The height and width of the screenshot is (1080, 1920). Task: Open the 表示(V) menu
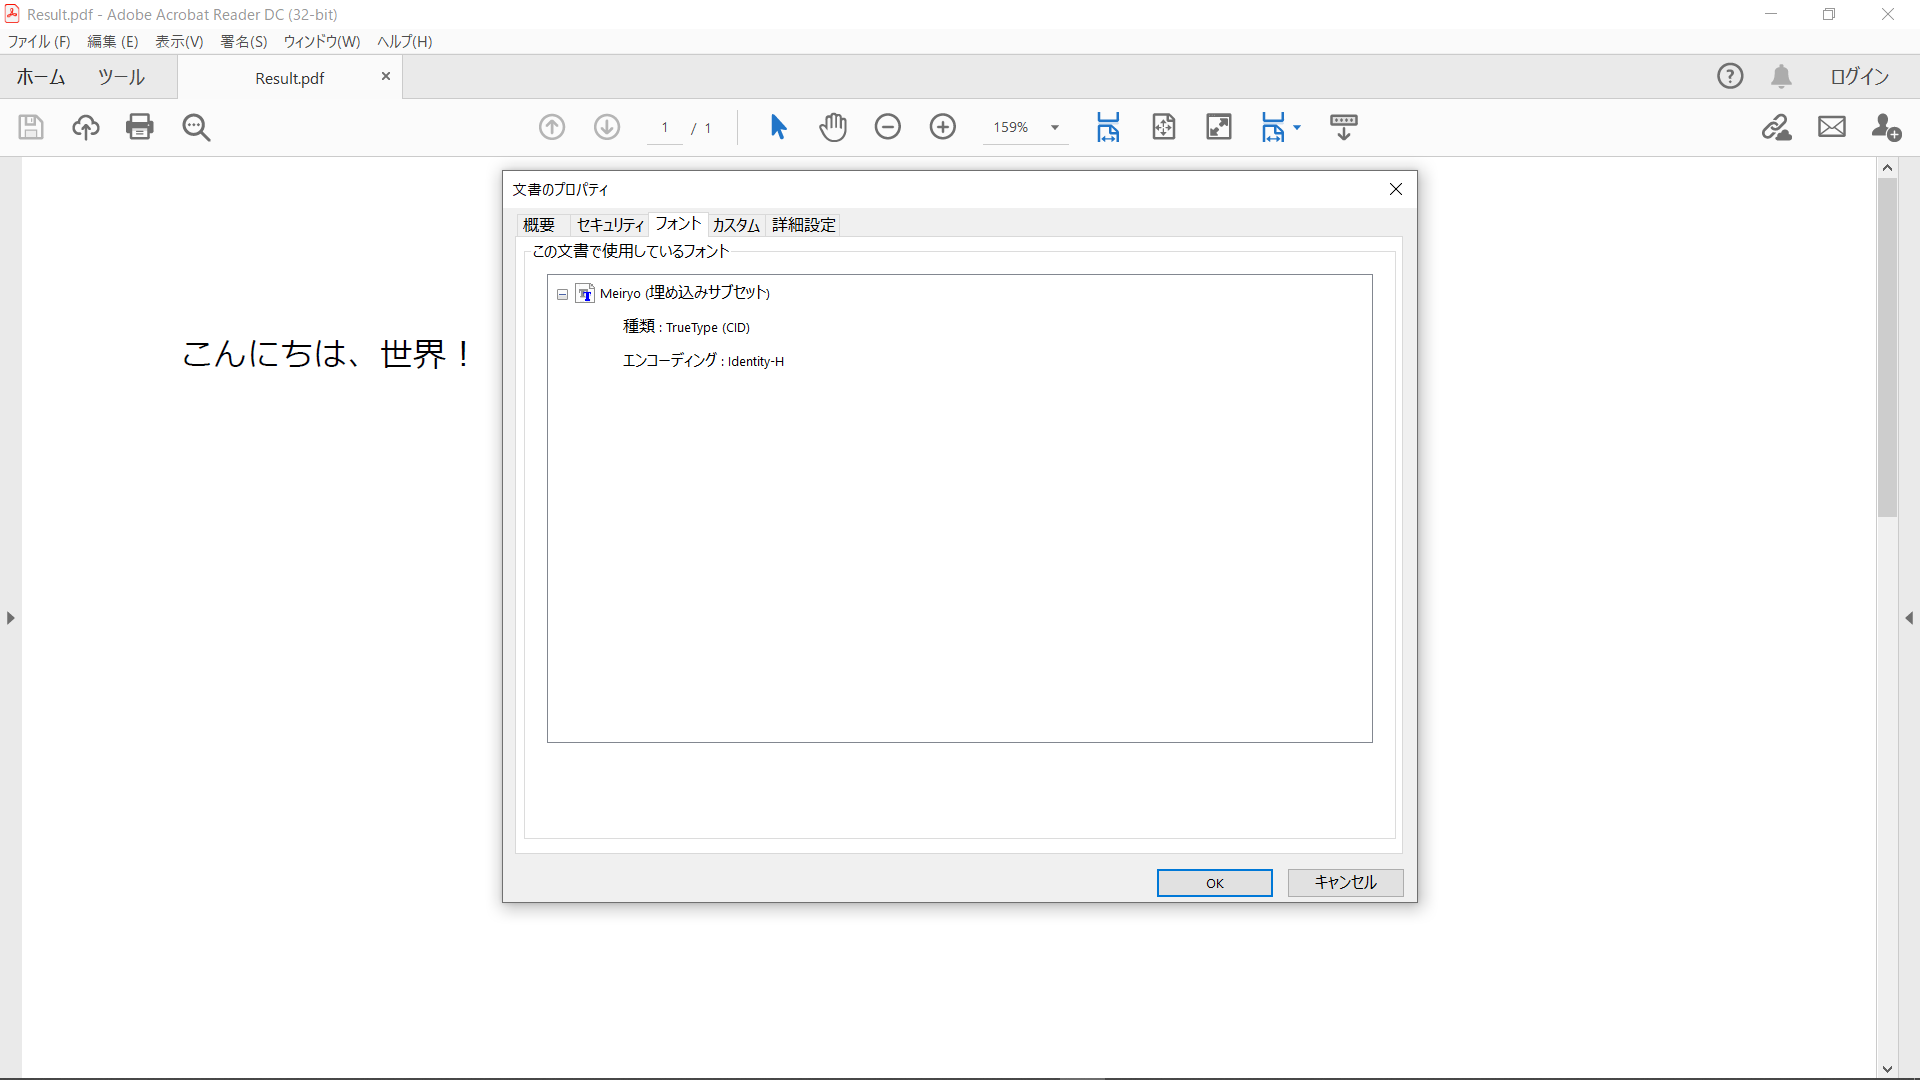[179, 41]
